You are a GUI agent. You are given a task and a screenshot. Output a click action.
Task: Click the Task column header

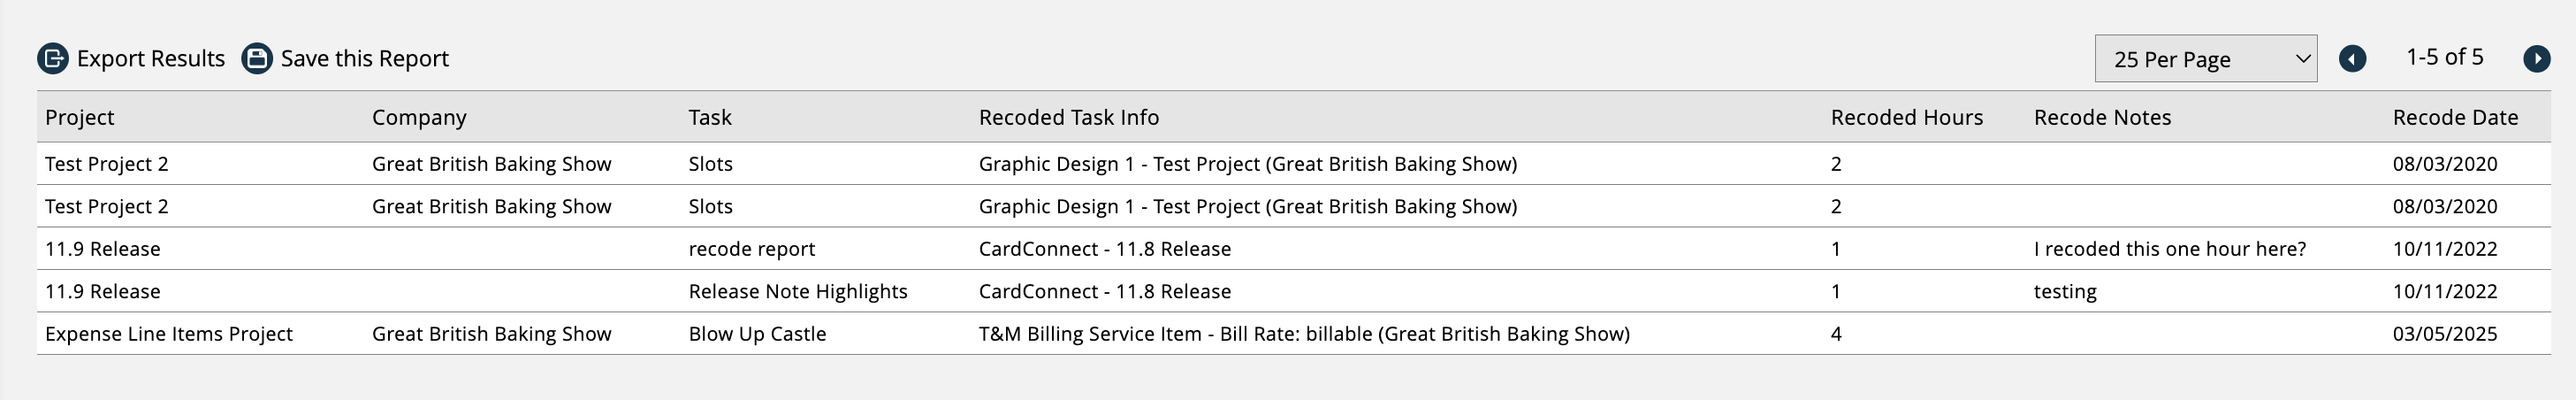pyautogui.click(x=710, y=118)
